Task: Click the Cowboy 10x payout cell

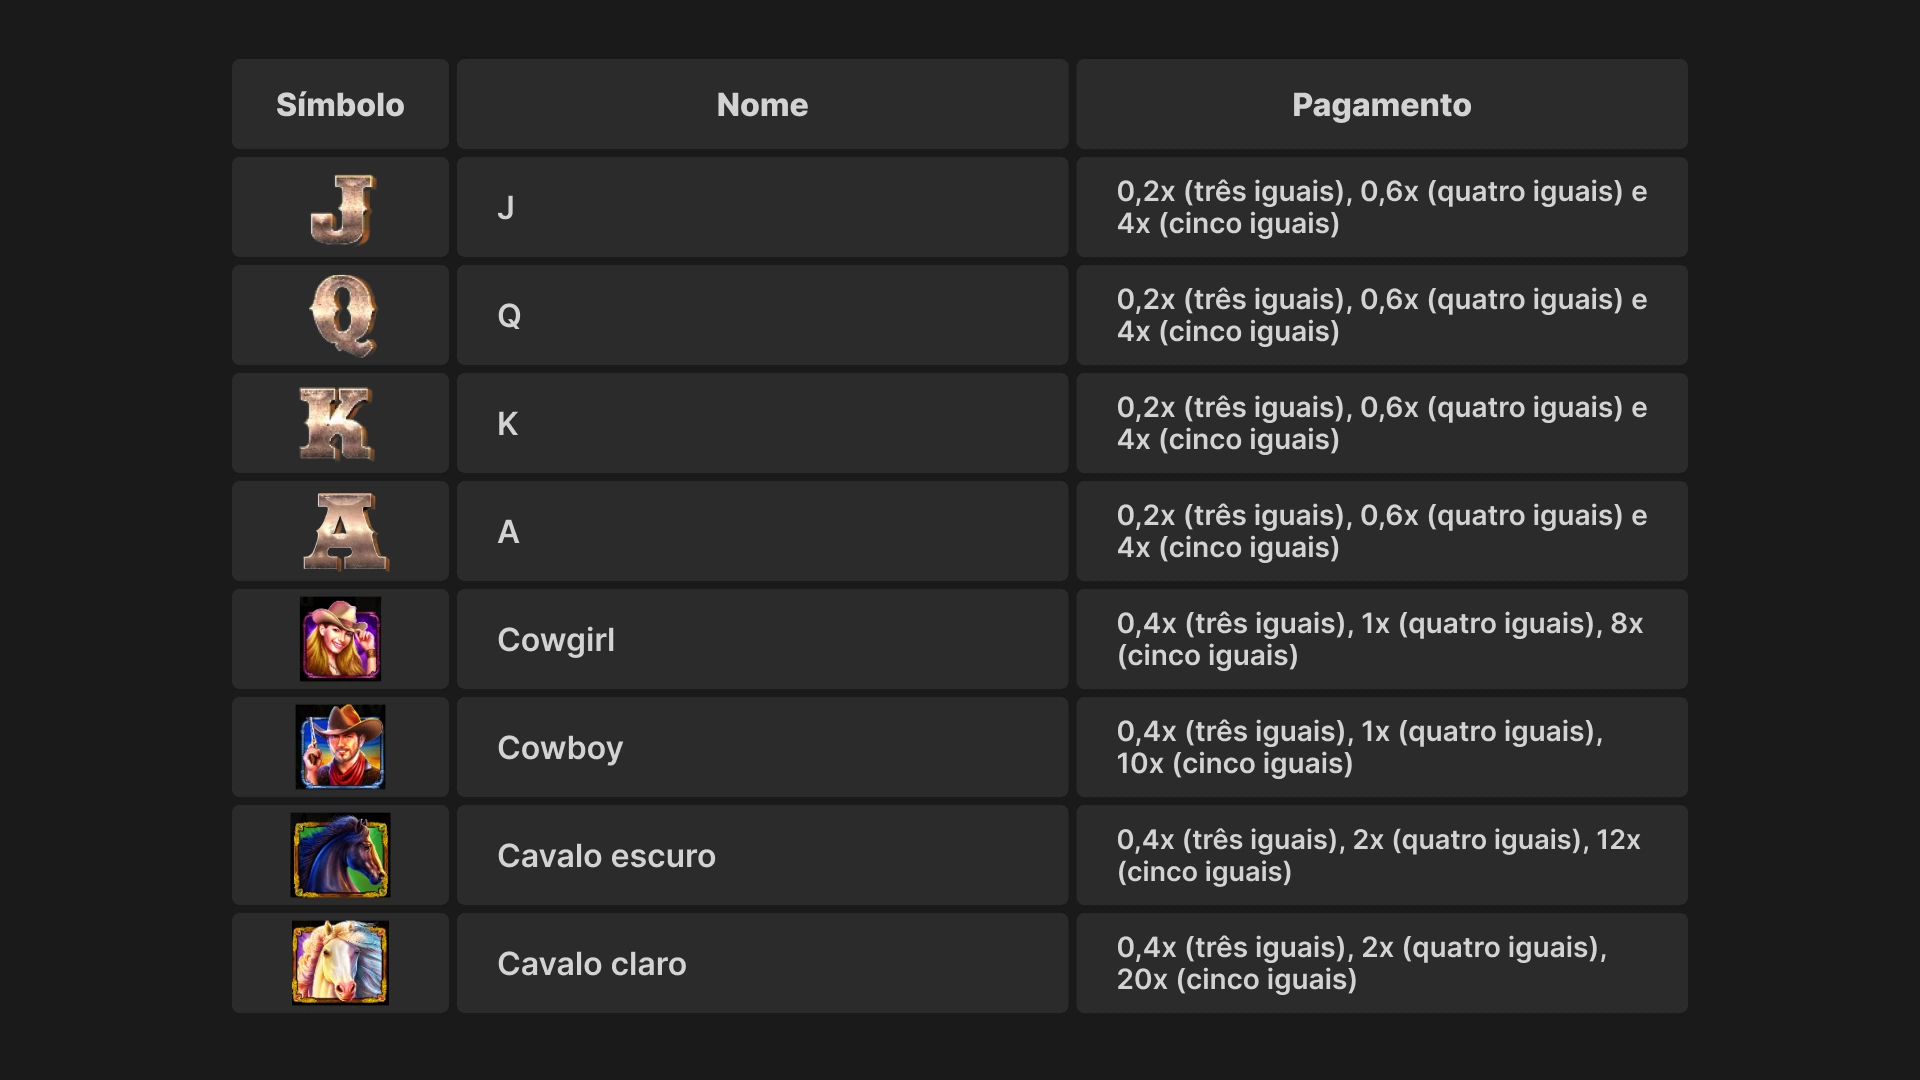Action: tap(1381, 747)
